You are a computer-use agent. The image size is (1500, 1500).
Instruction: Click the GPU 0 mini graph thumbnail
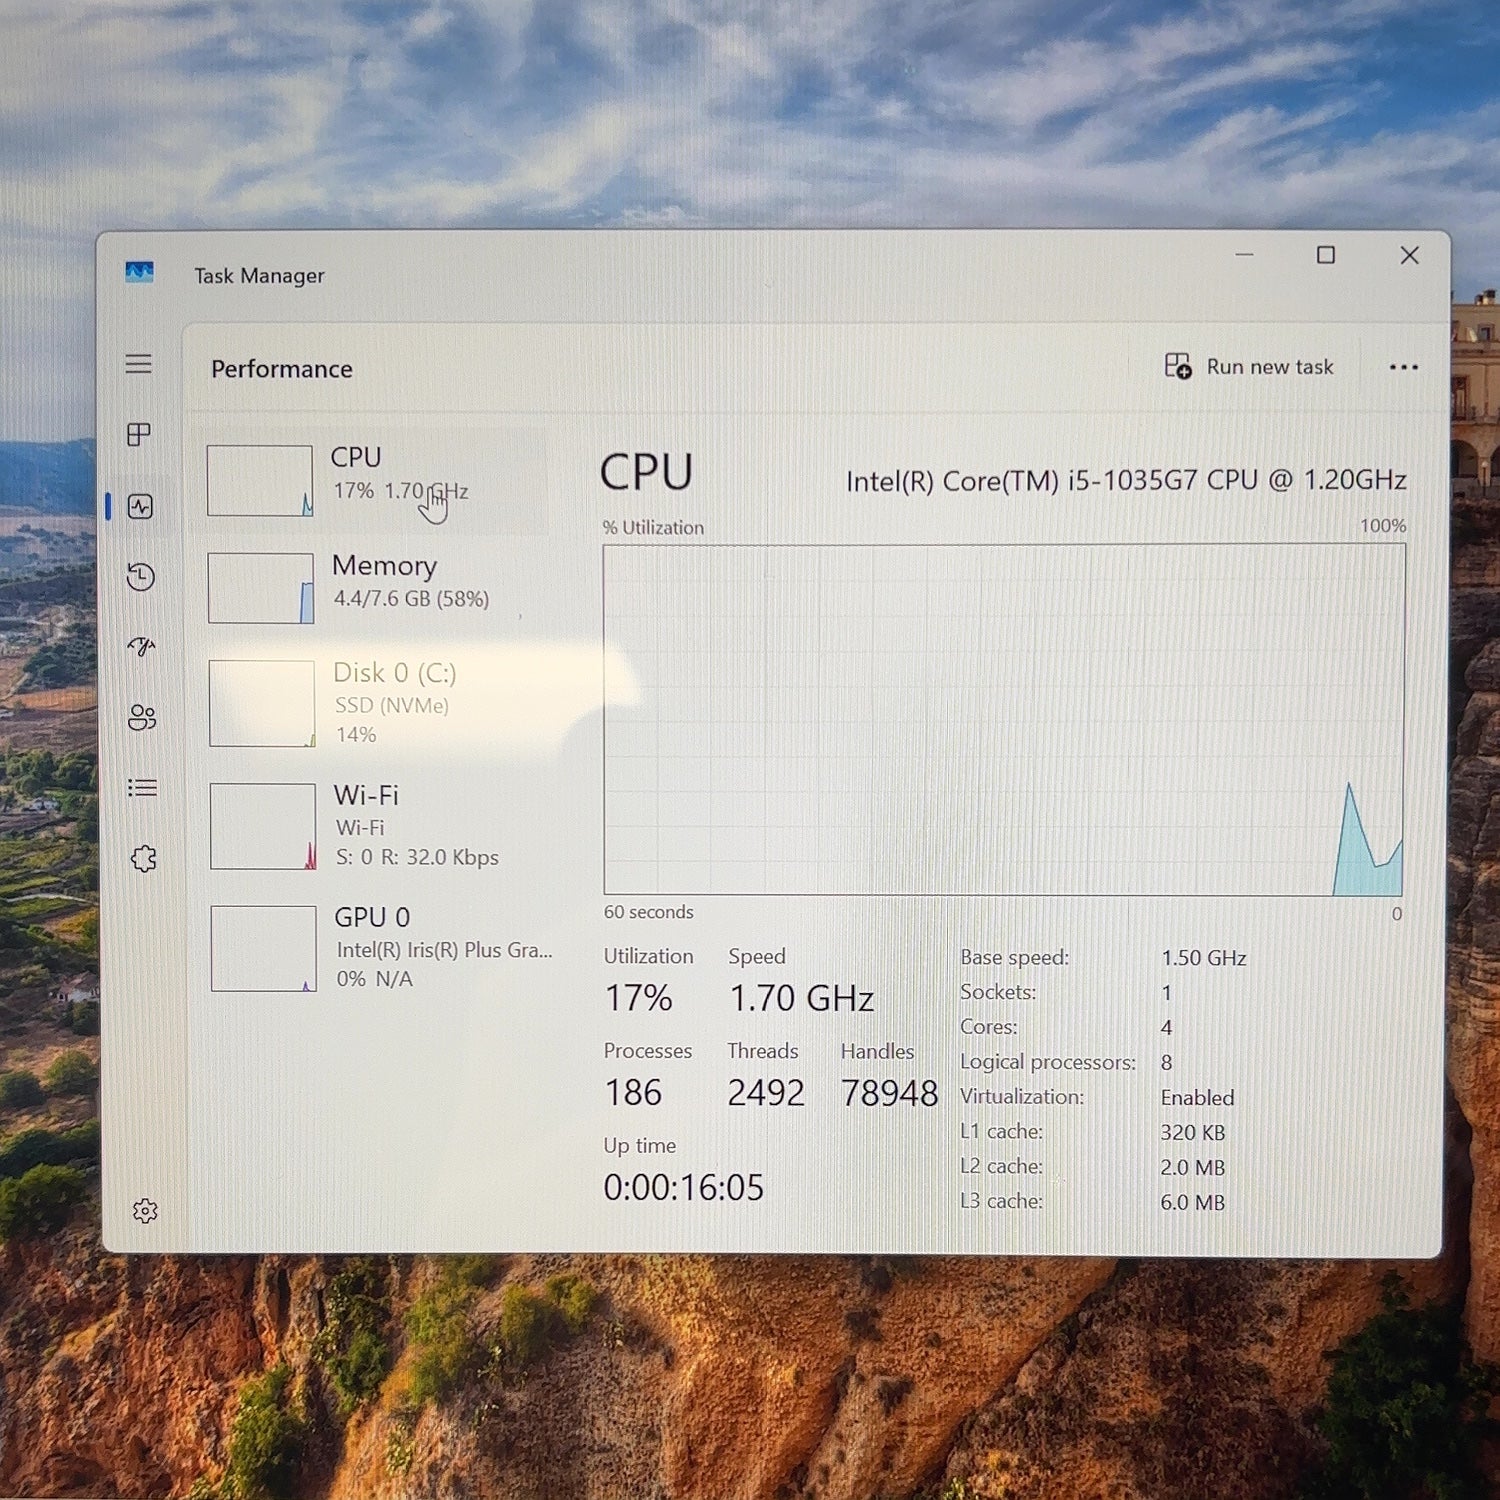[264, 948]
